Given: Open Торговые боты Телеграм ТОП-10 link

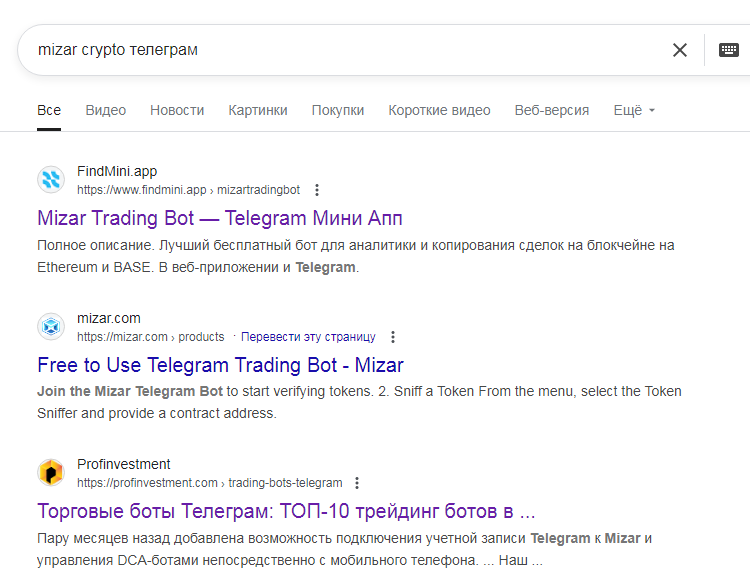Looking at the screenshot, I should click(x=286, y=511).
